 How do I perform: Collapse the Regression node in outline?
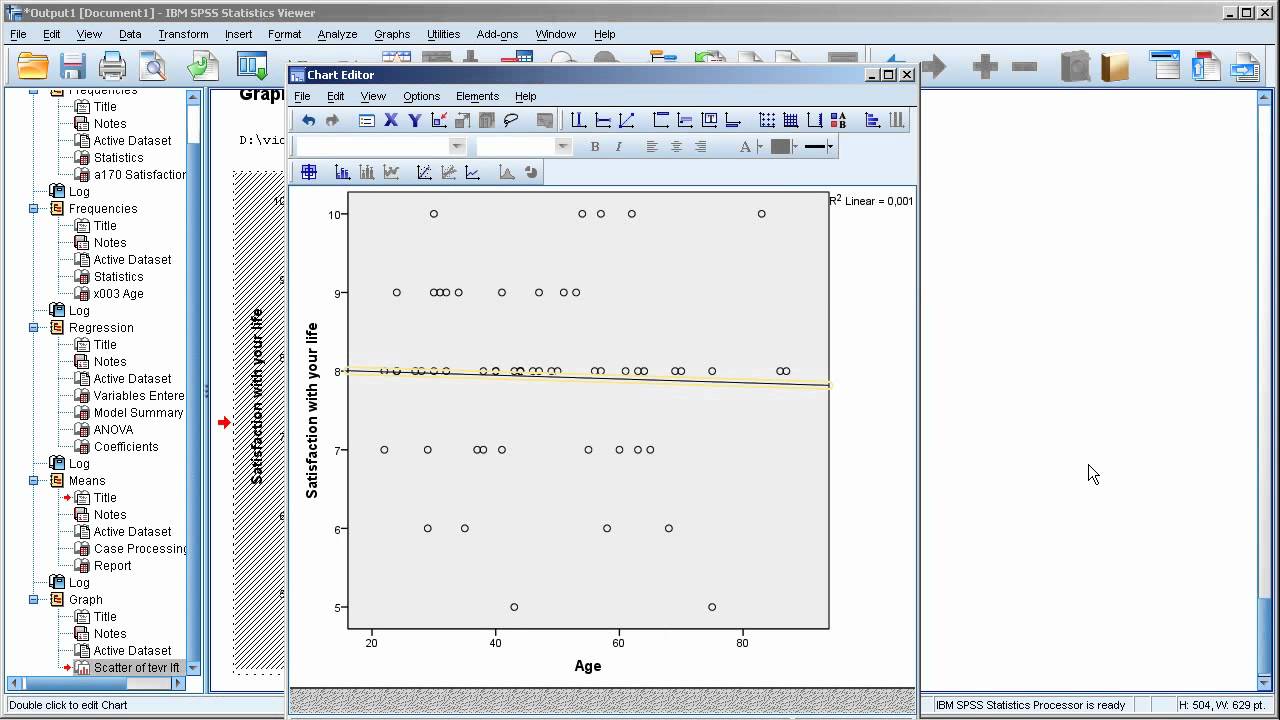(33, 328)
